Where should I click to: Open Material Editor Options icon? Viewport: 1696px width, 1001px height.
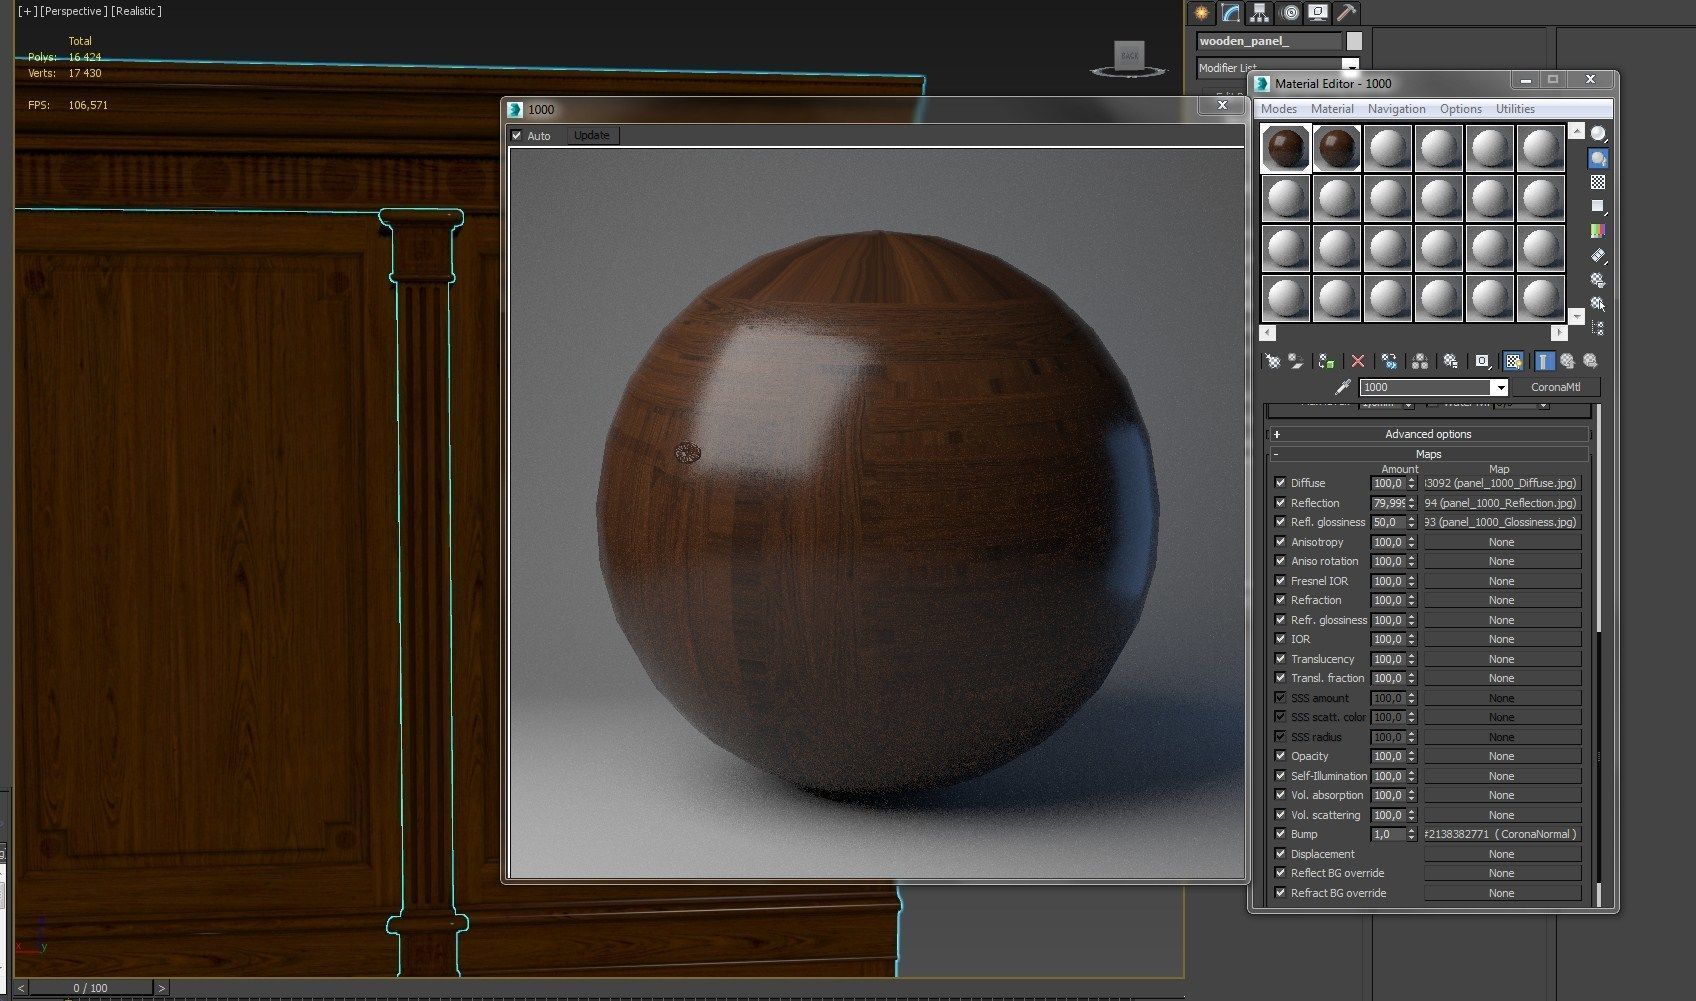point(1598,280)
